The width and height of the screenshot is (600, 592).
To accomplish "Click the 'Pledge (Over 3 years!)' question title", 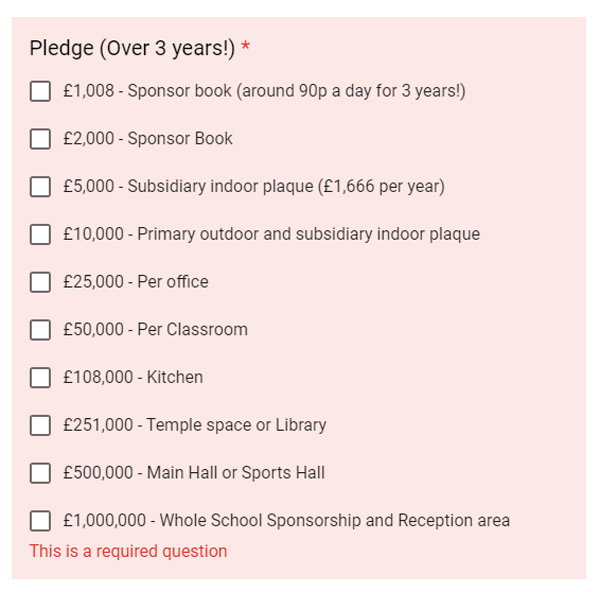I will (132, 48).
